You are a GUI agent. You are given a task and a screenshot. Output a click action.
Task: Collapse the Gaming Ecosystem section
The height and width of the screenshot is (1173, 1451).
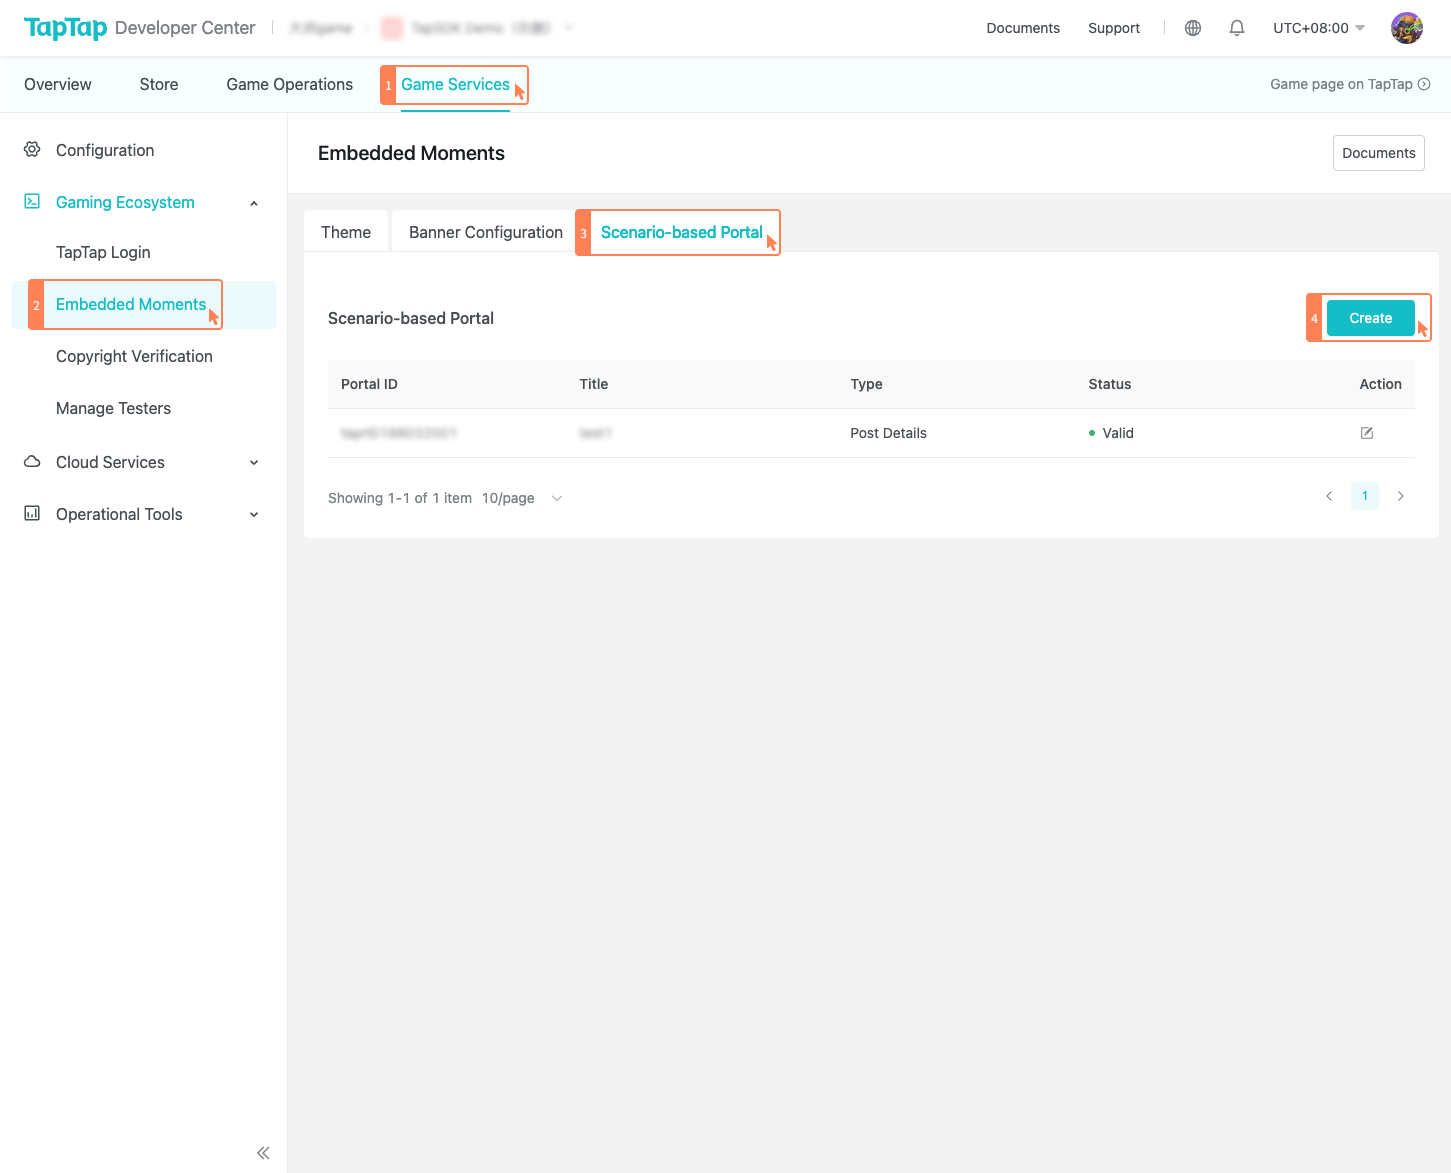click(254, 203)
